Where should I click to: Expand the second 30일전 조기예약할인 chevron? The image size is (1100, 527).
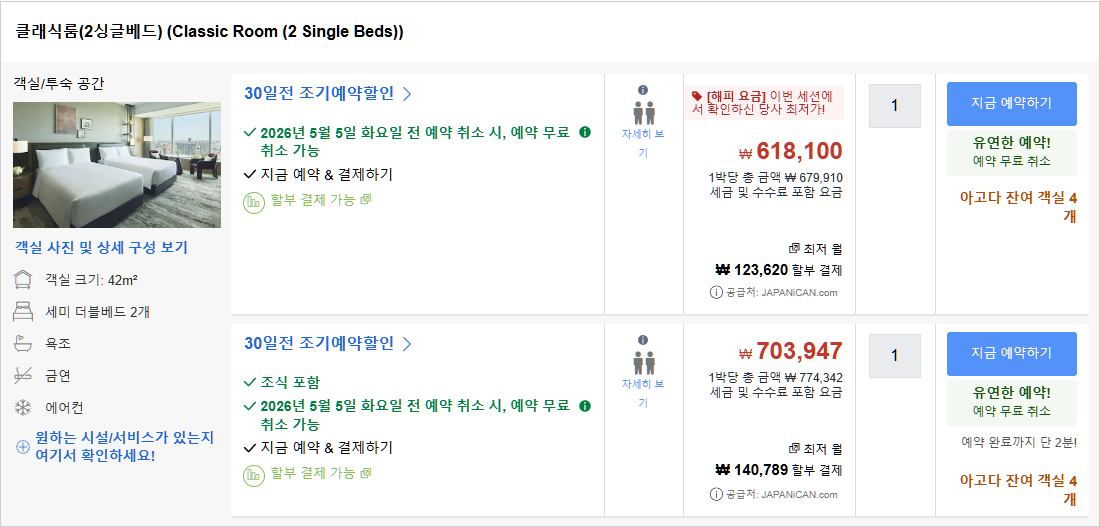click(406, 344)
